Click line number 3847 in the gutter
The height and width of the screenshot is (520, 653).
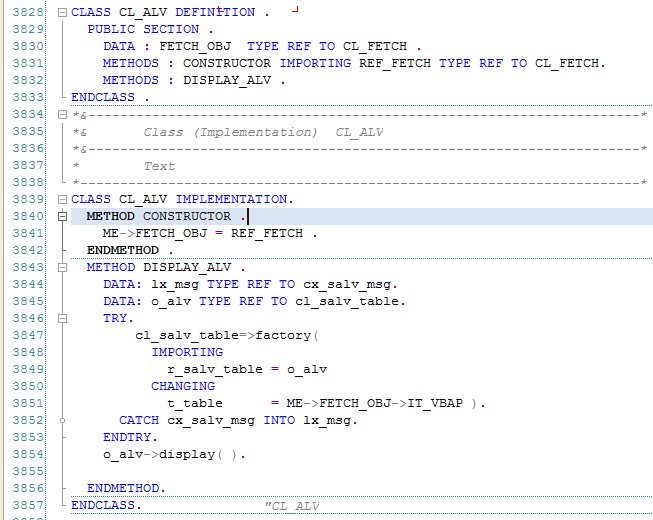[x=28, y=336]
